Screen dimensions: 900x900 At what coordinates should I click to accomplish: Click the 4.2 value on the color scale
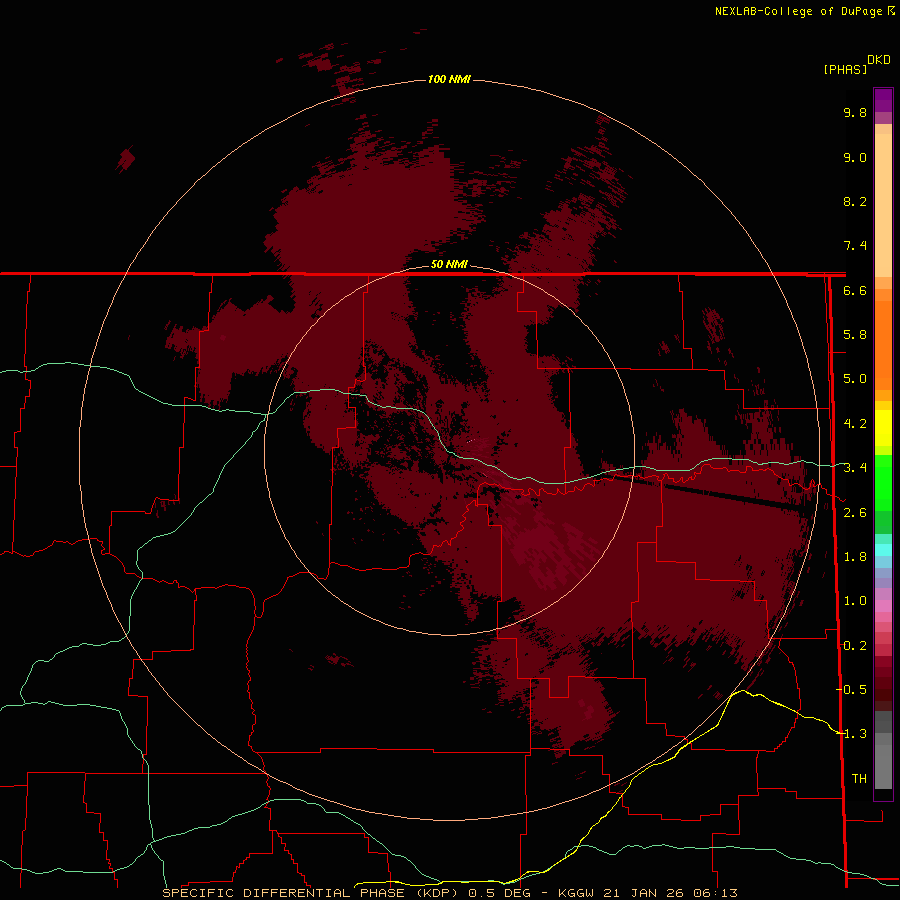pyautogui.click(x=855, y=424)
